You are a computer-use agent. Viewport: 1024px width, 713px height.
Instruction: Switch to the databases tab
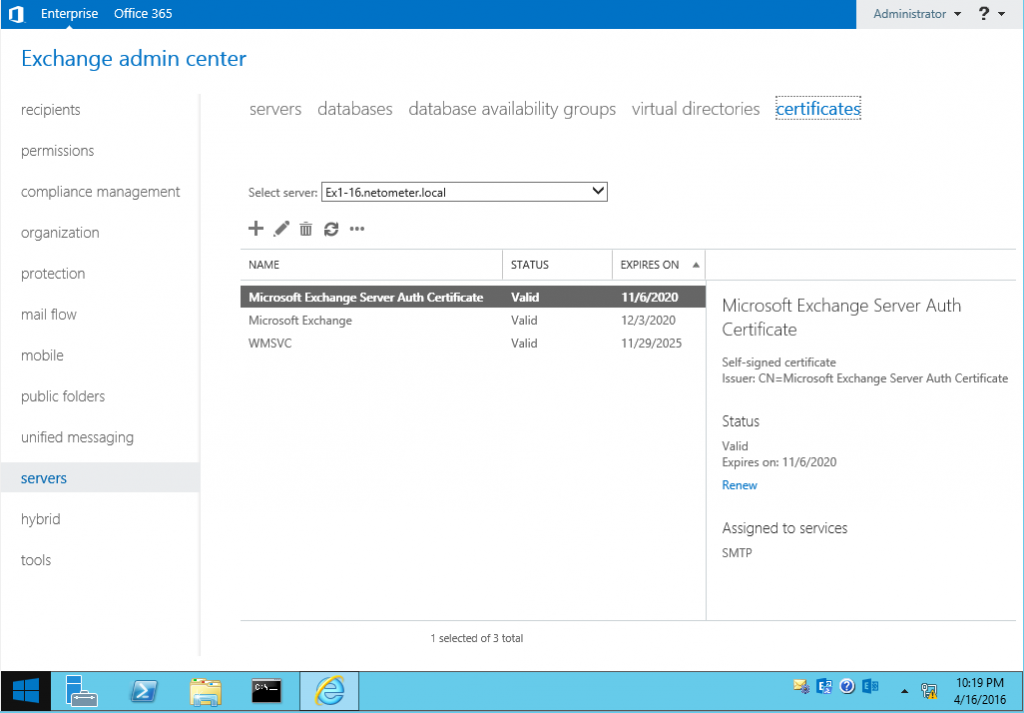pos(355,108)
